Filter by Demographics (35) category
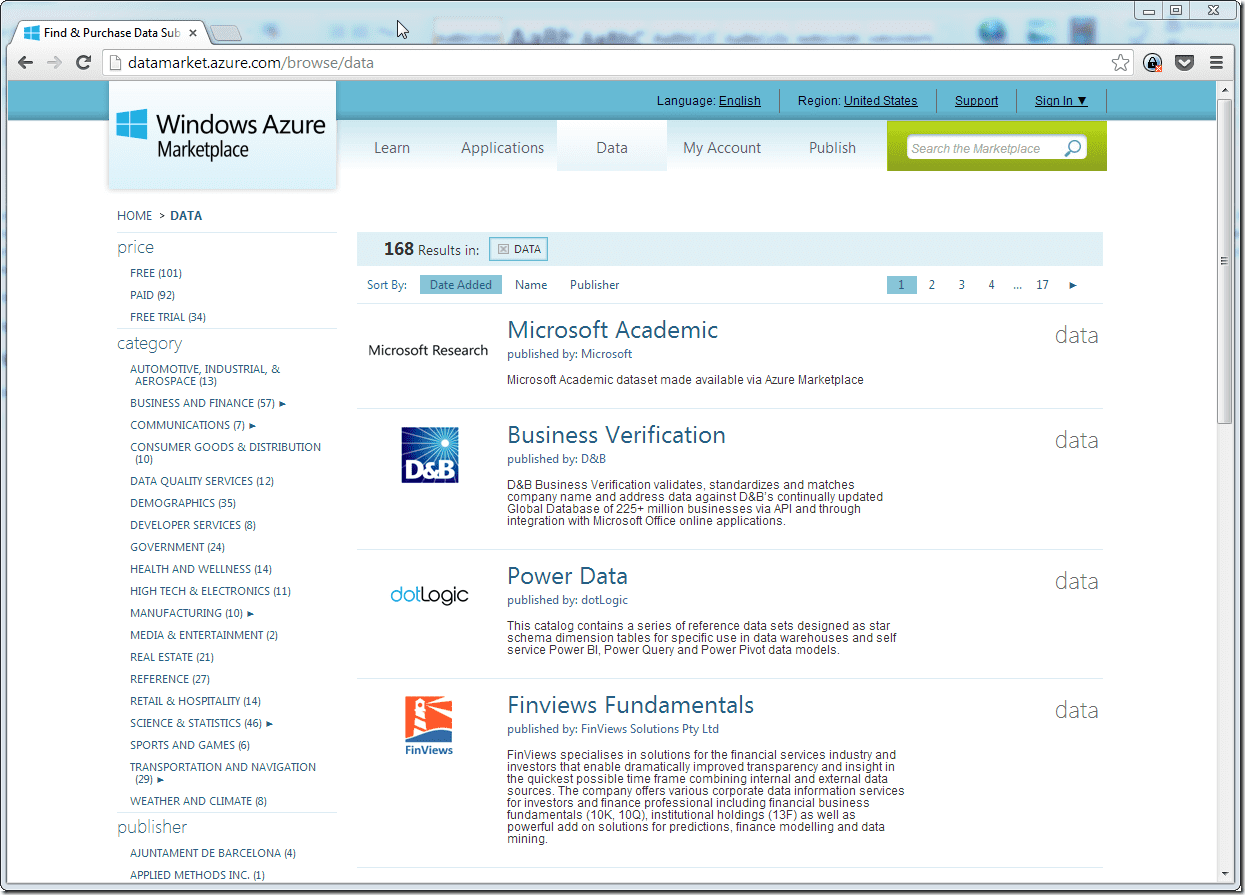The width and height of the screenshot is (1245, 895). (x=183, y=503)
